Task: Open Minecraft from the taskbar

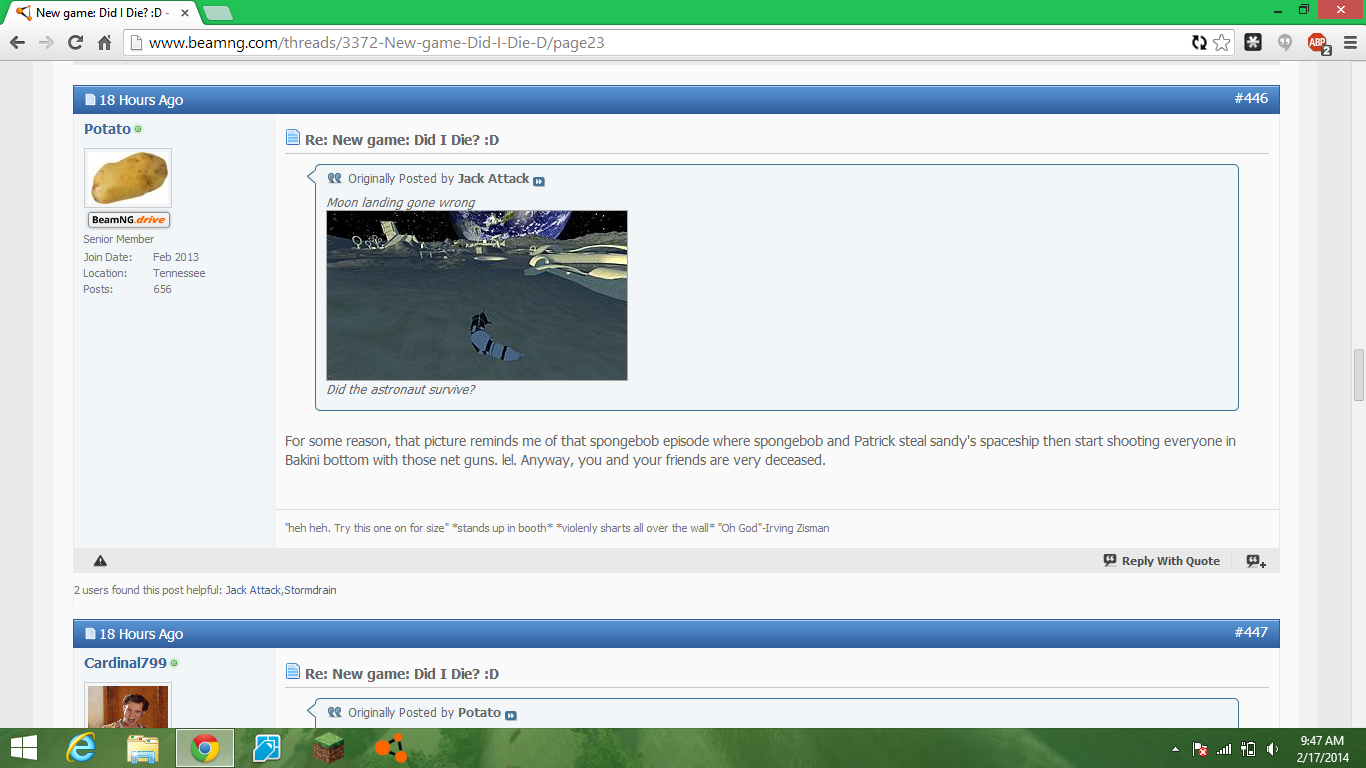Action: (329, 748)
